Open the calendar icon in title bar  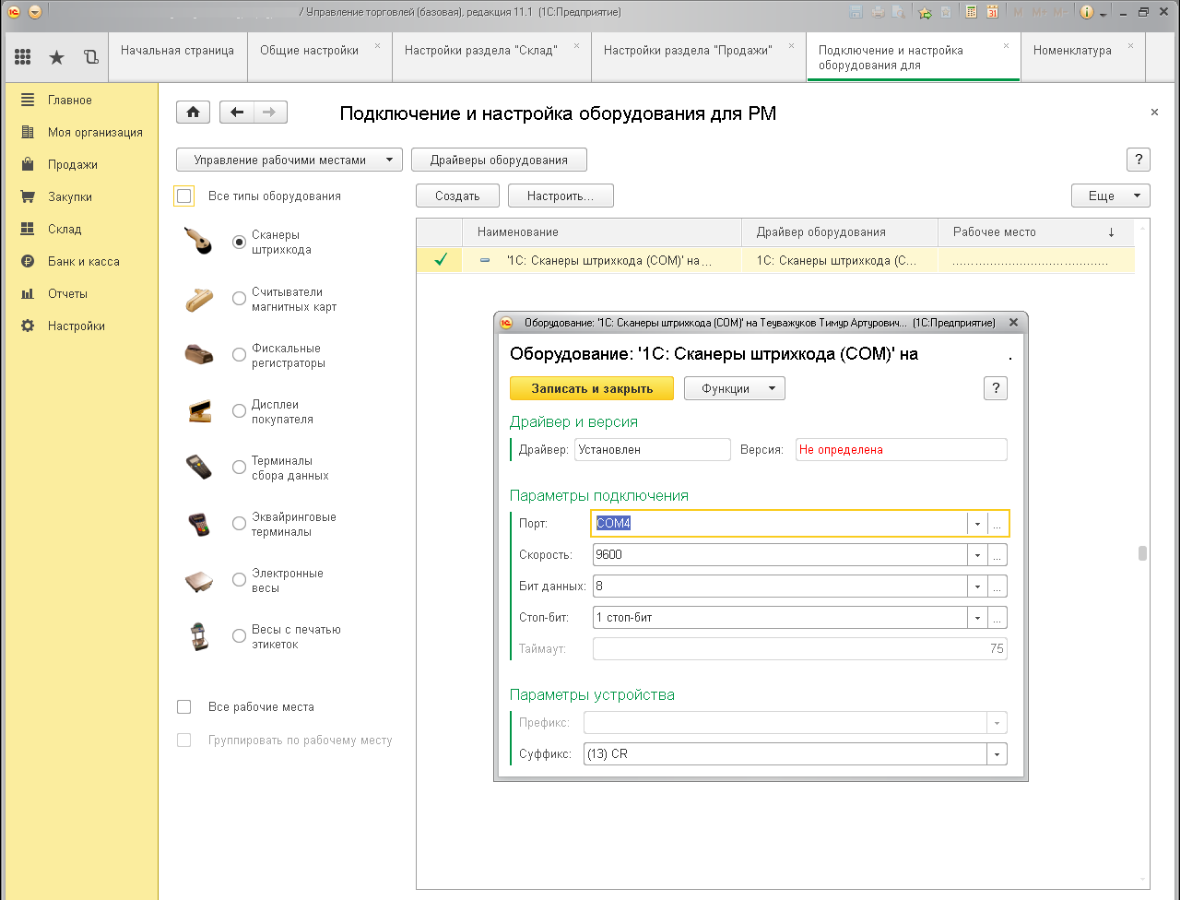(x=993, y=12)
